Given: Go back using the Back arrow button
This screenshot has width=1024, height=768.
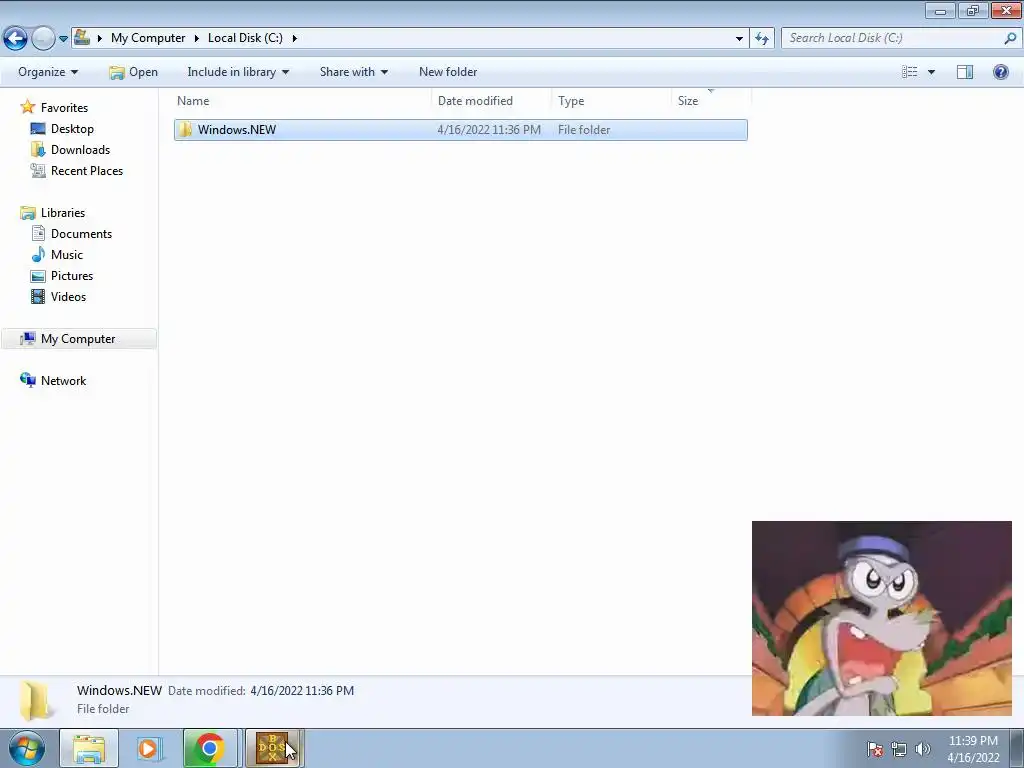Looking at the screenshot, I should (x=16, y=39).
